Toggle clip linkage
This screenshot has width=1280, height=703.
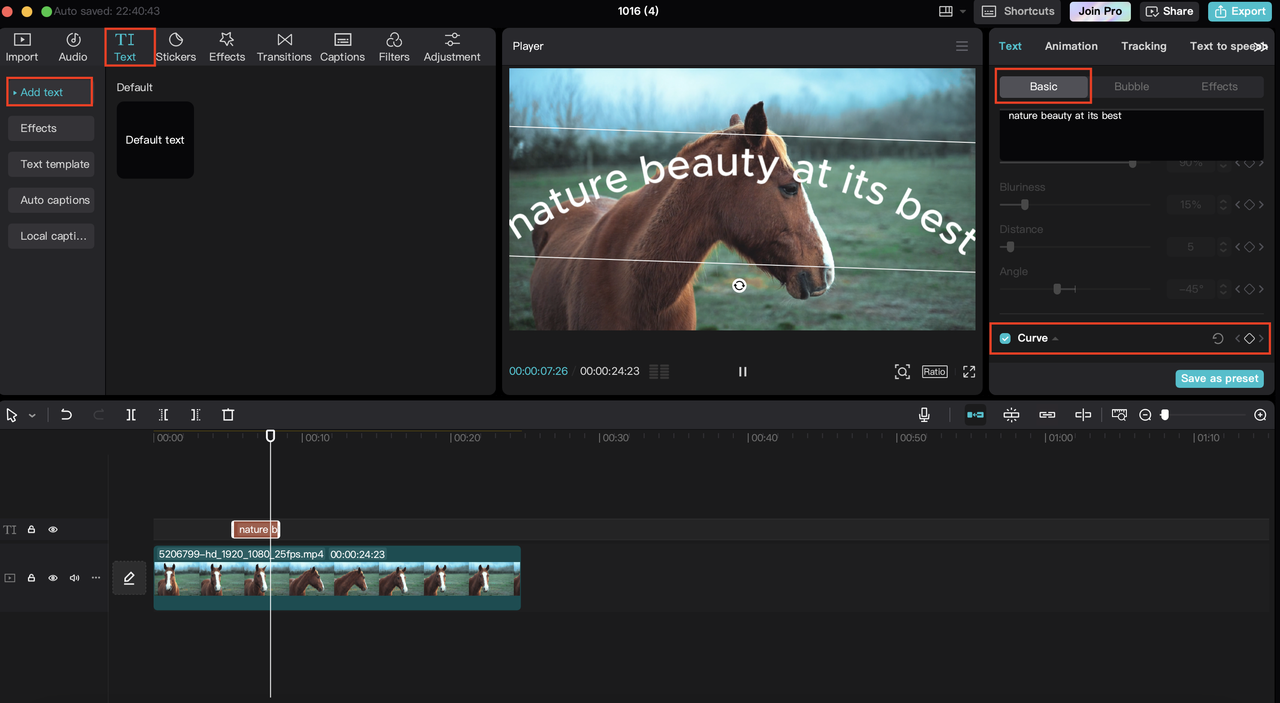pos(1047,415)
